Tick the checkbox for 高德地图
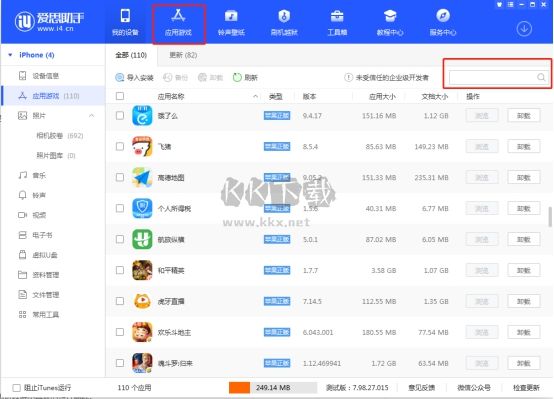 (x=120, y=177)
